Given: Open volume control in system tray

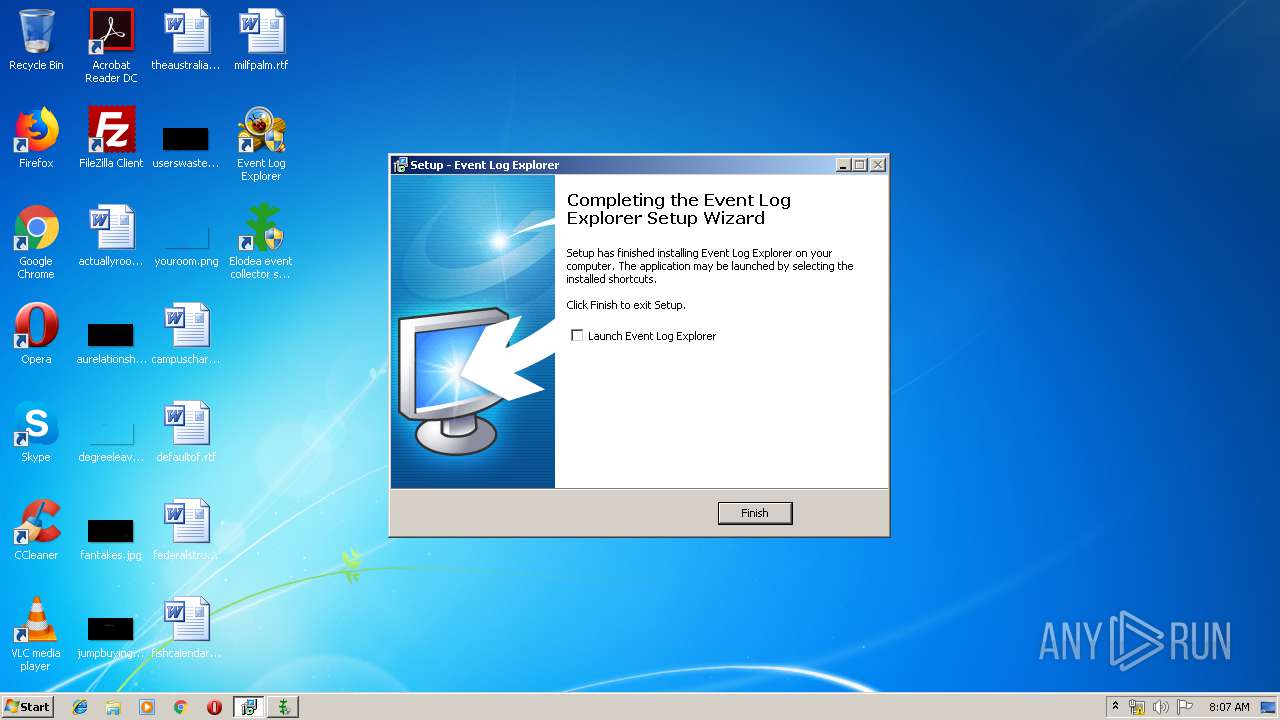Looking at the screenshot, I should pyautogui.click(x=1160, y=707).
